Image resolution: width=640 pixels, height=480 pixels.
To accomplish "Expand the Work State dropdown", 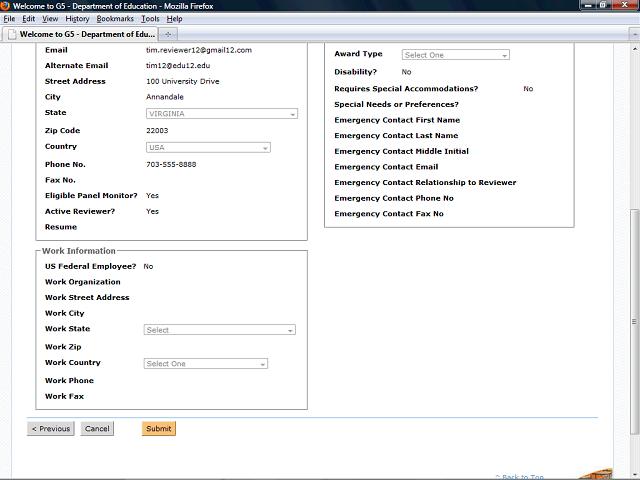I will pyautogui.click(x=219, y=330).
